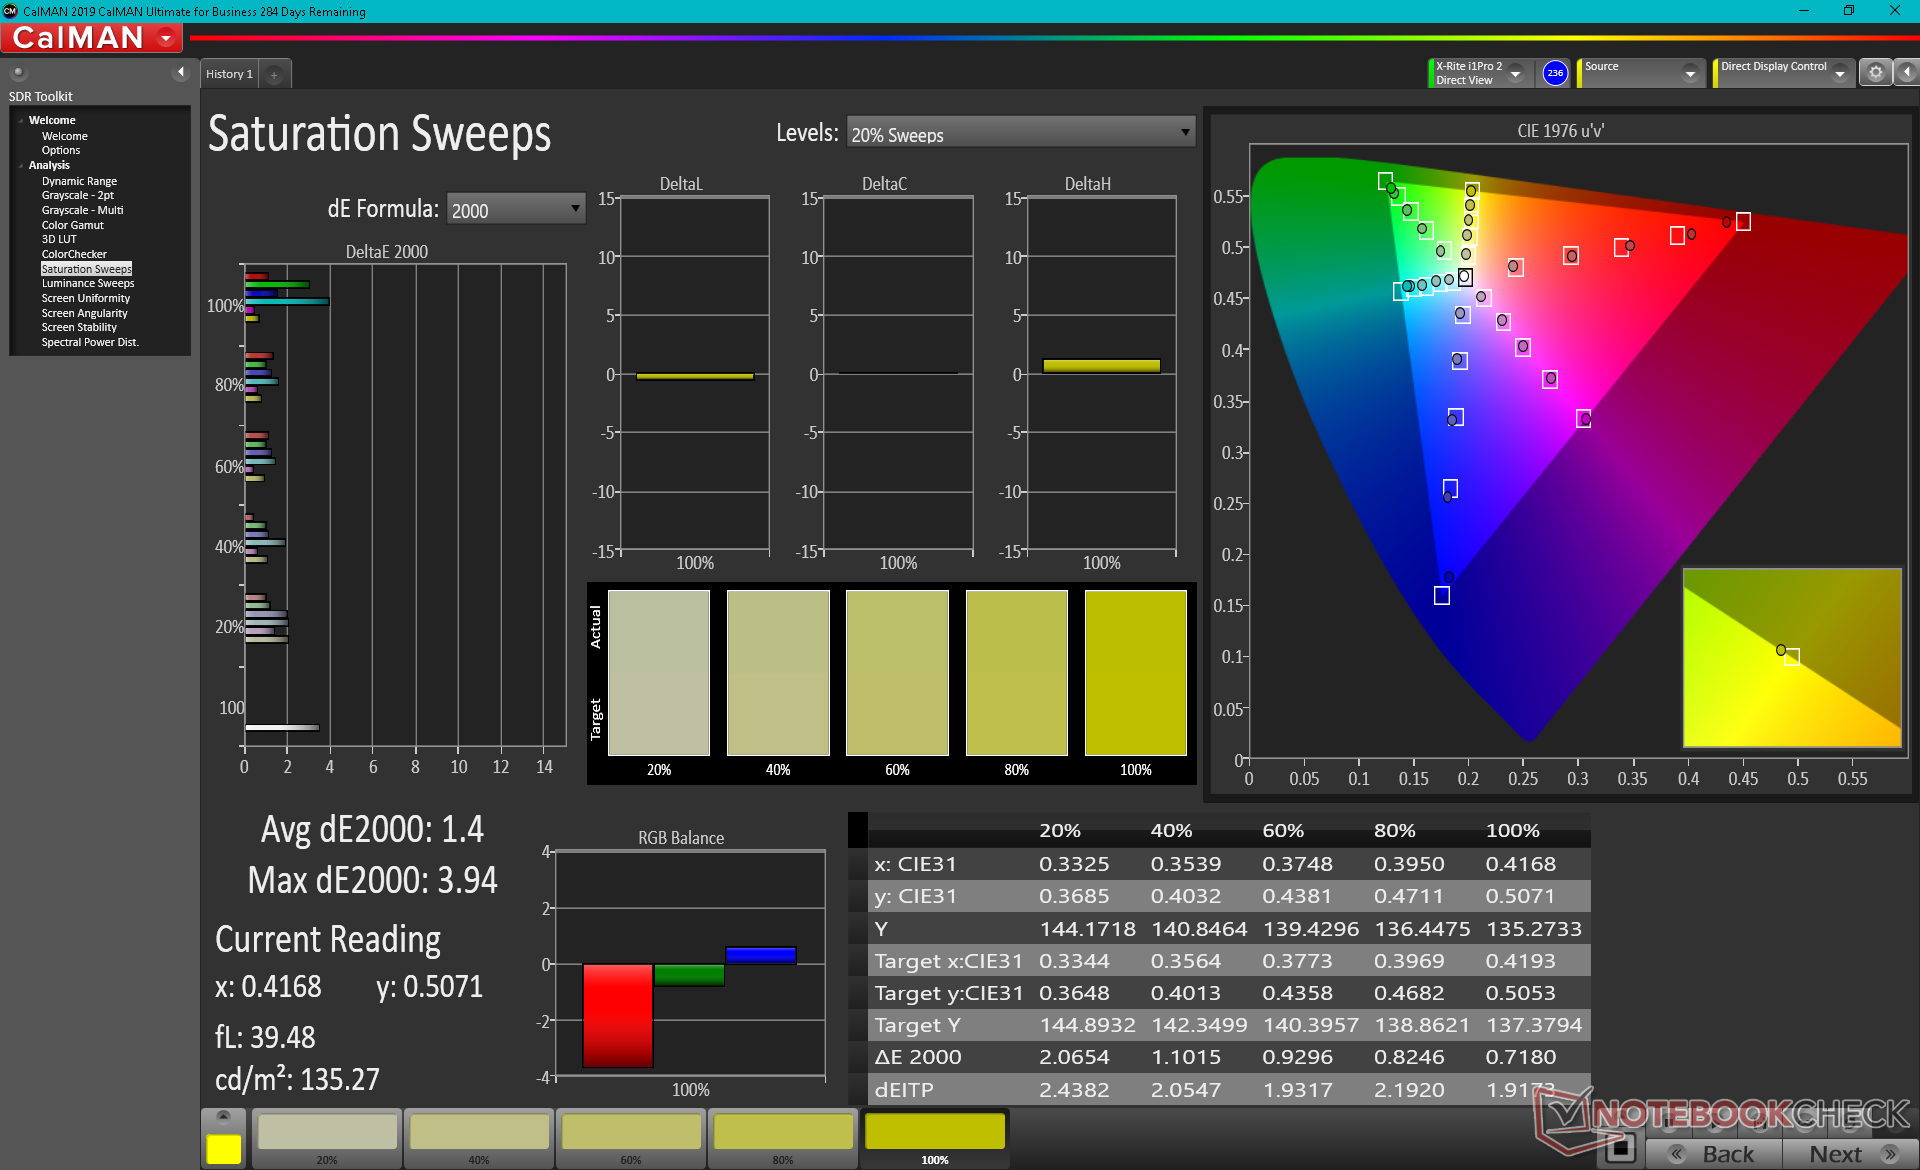Open the dE Formula 2000 dropdown
This screenshot has height=1170, width=1920.
click(515, 209)
